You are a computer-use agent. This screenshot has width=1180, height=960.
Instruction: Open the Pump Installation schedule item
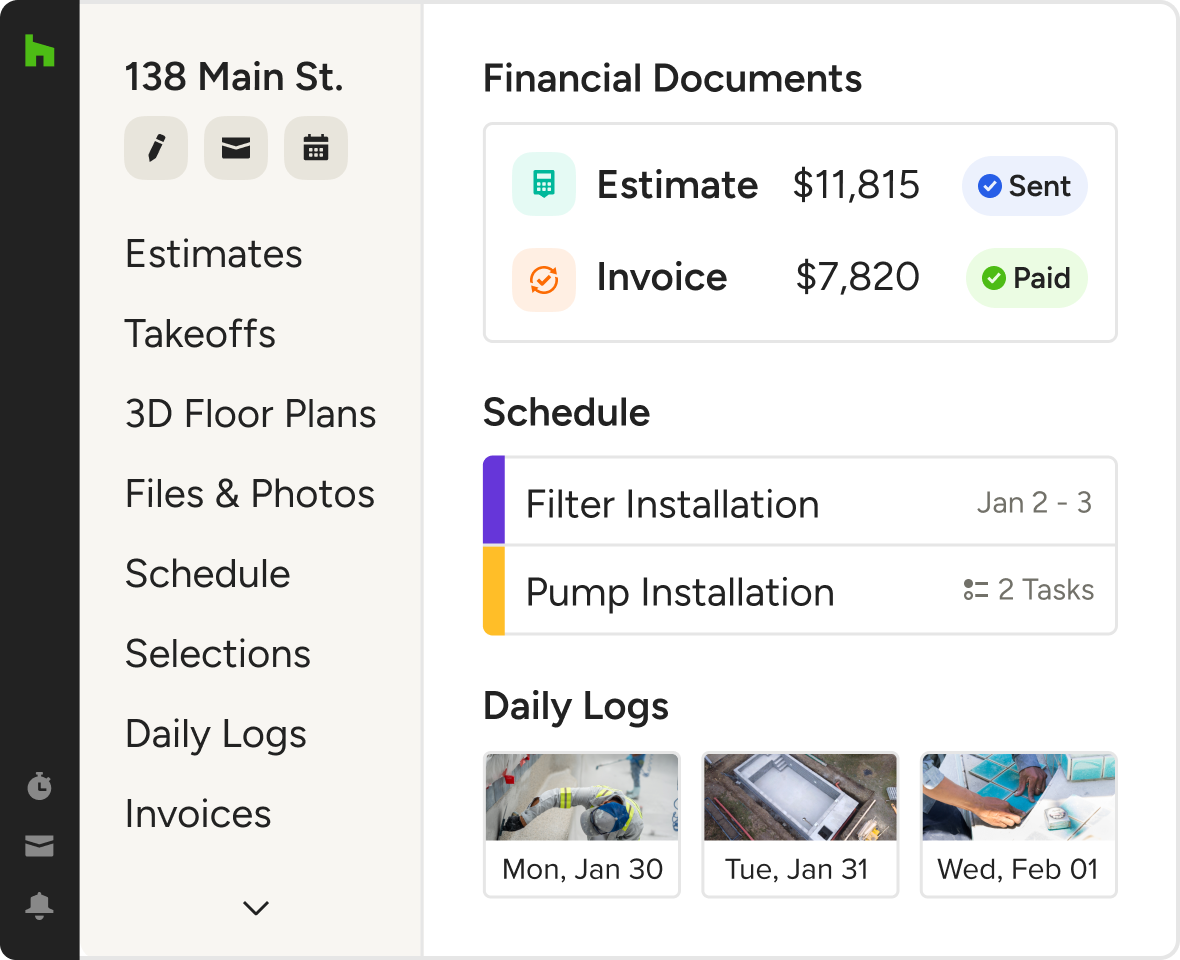680,592
